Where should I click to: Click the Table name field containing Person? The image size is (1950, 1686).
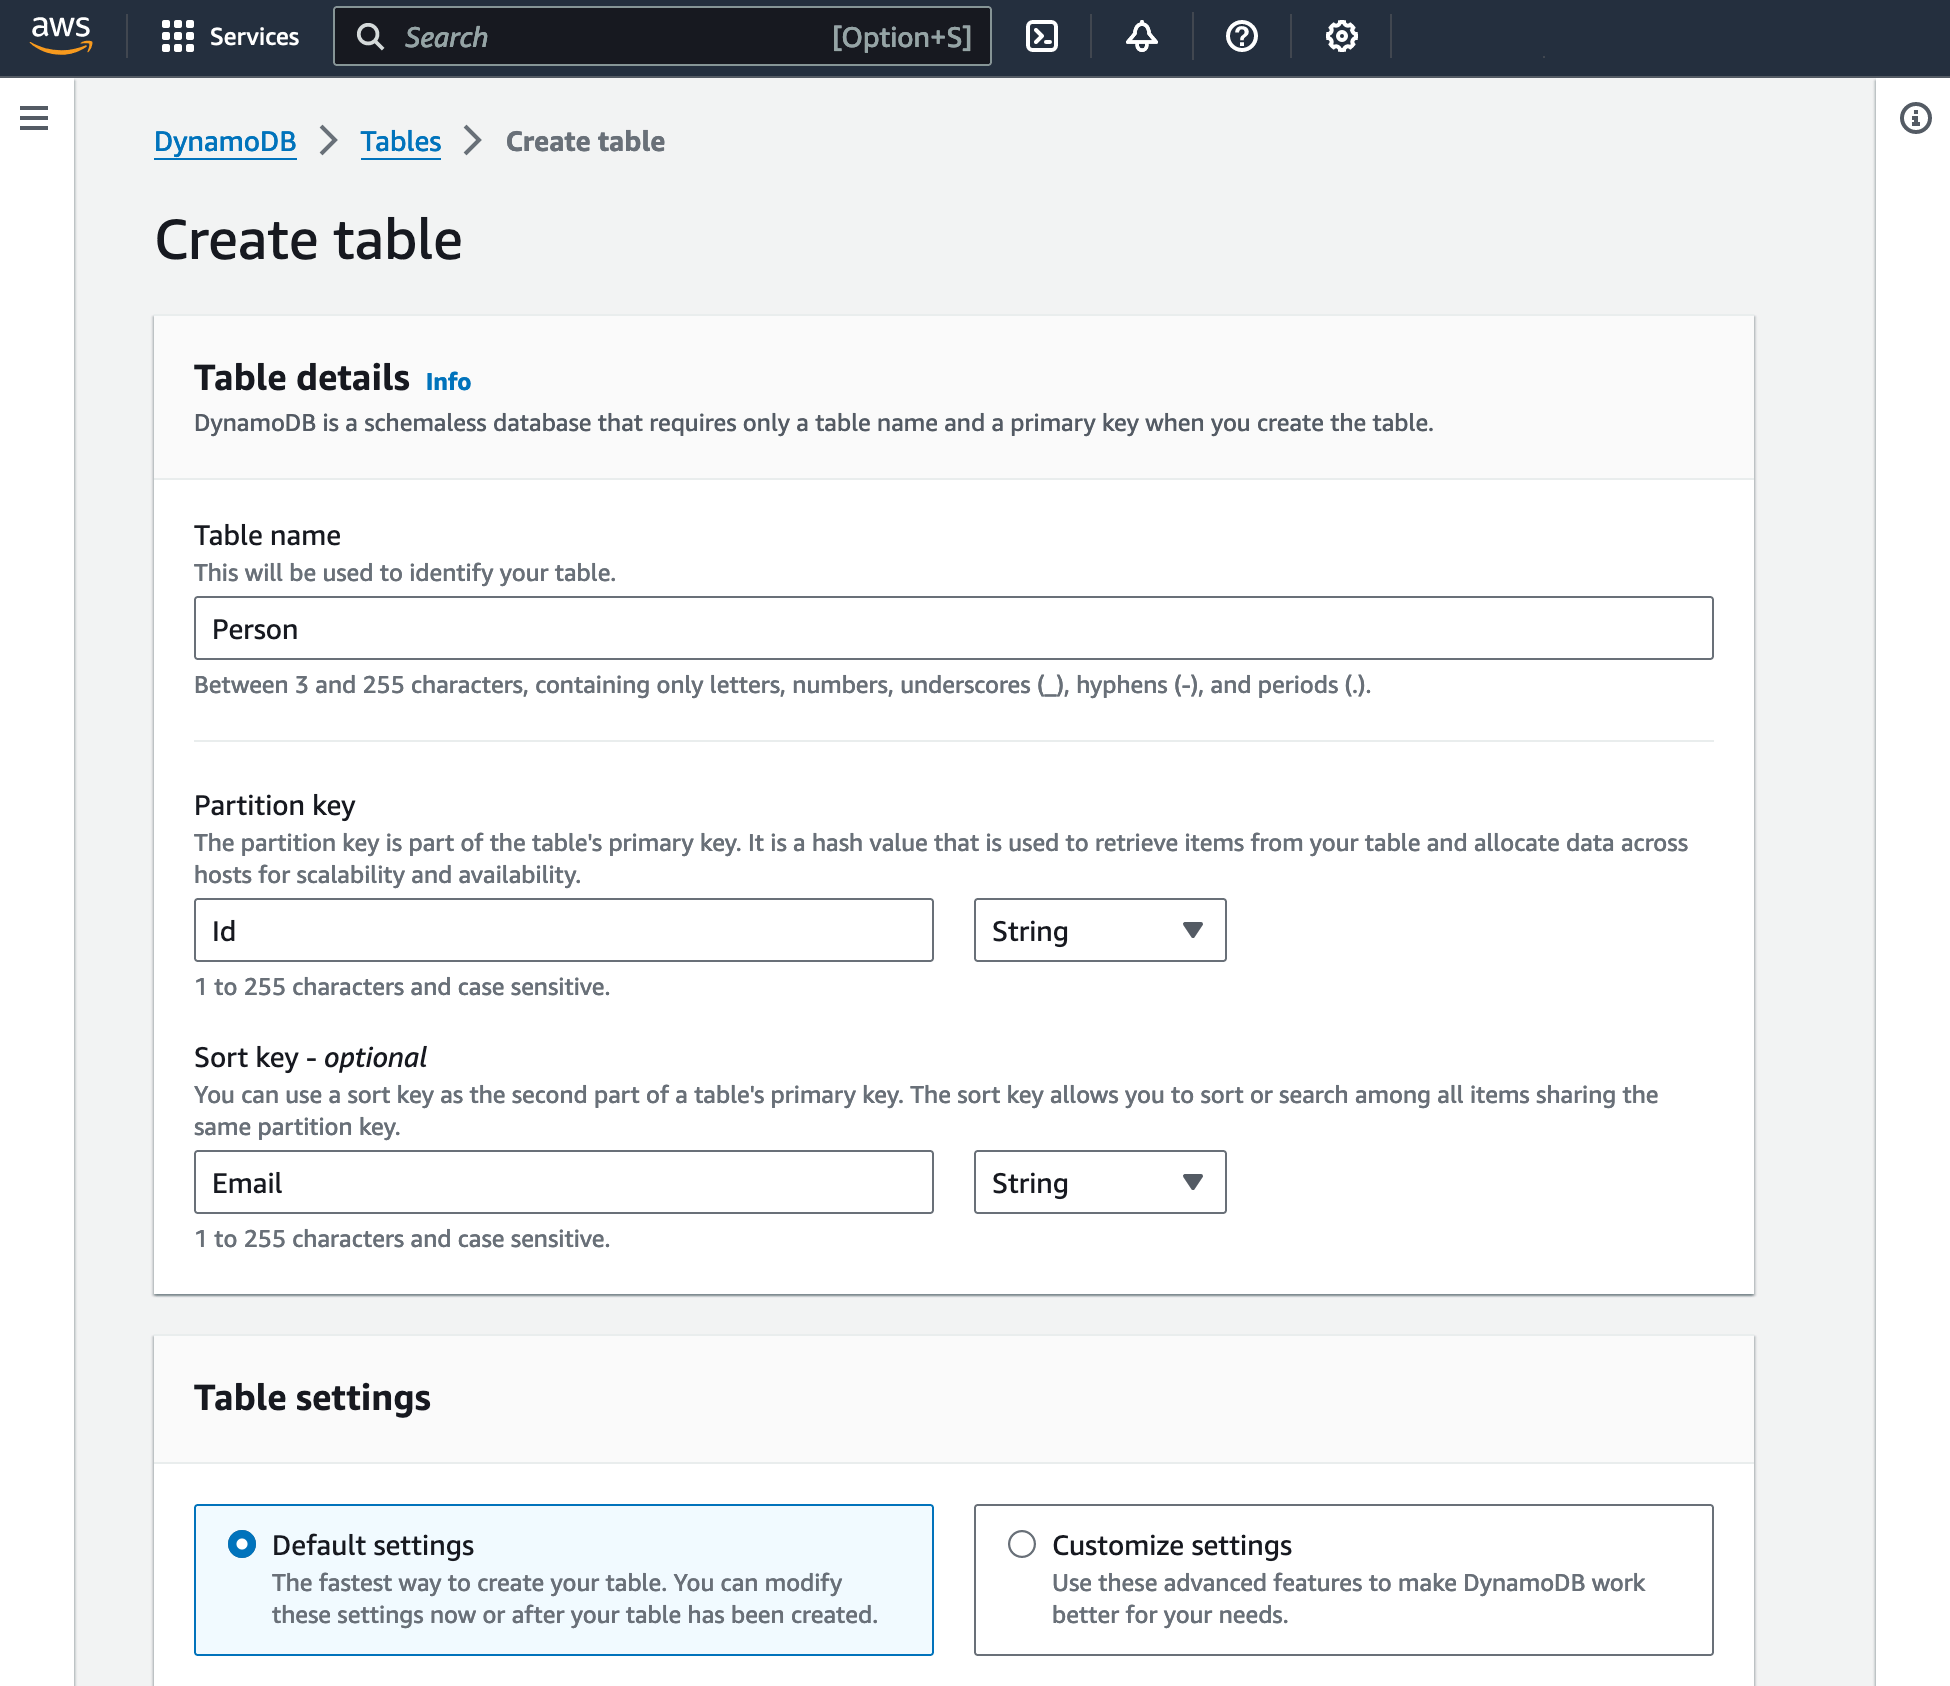pos(953,628)
